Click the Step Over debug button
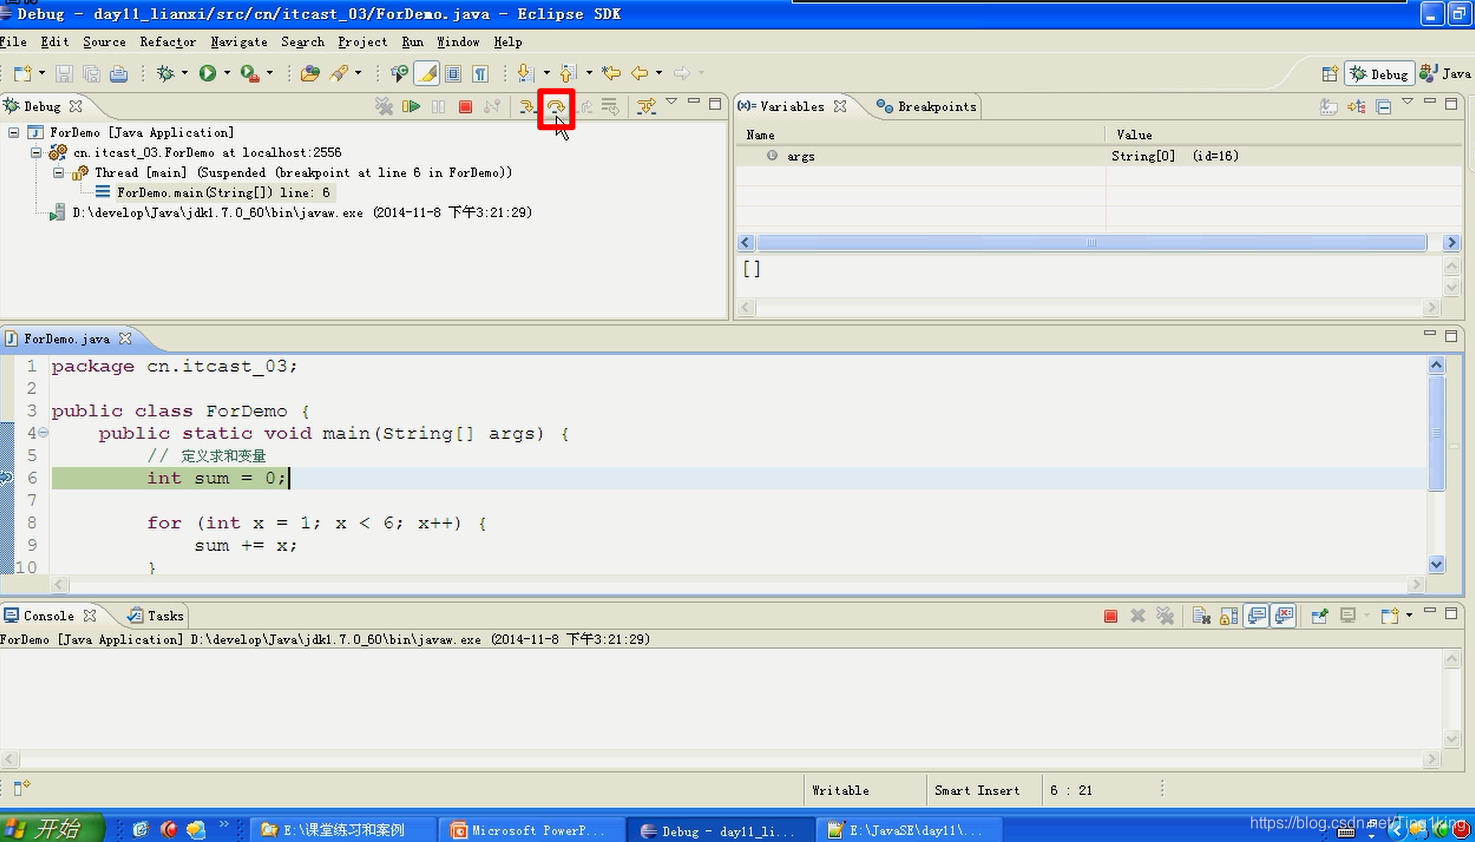The height and width of the screenshot is (842, 1475). click(x=556, y=106)
